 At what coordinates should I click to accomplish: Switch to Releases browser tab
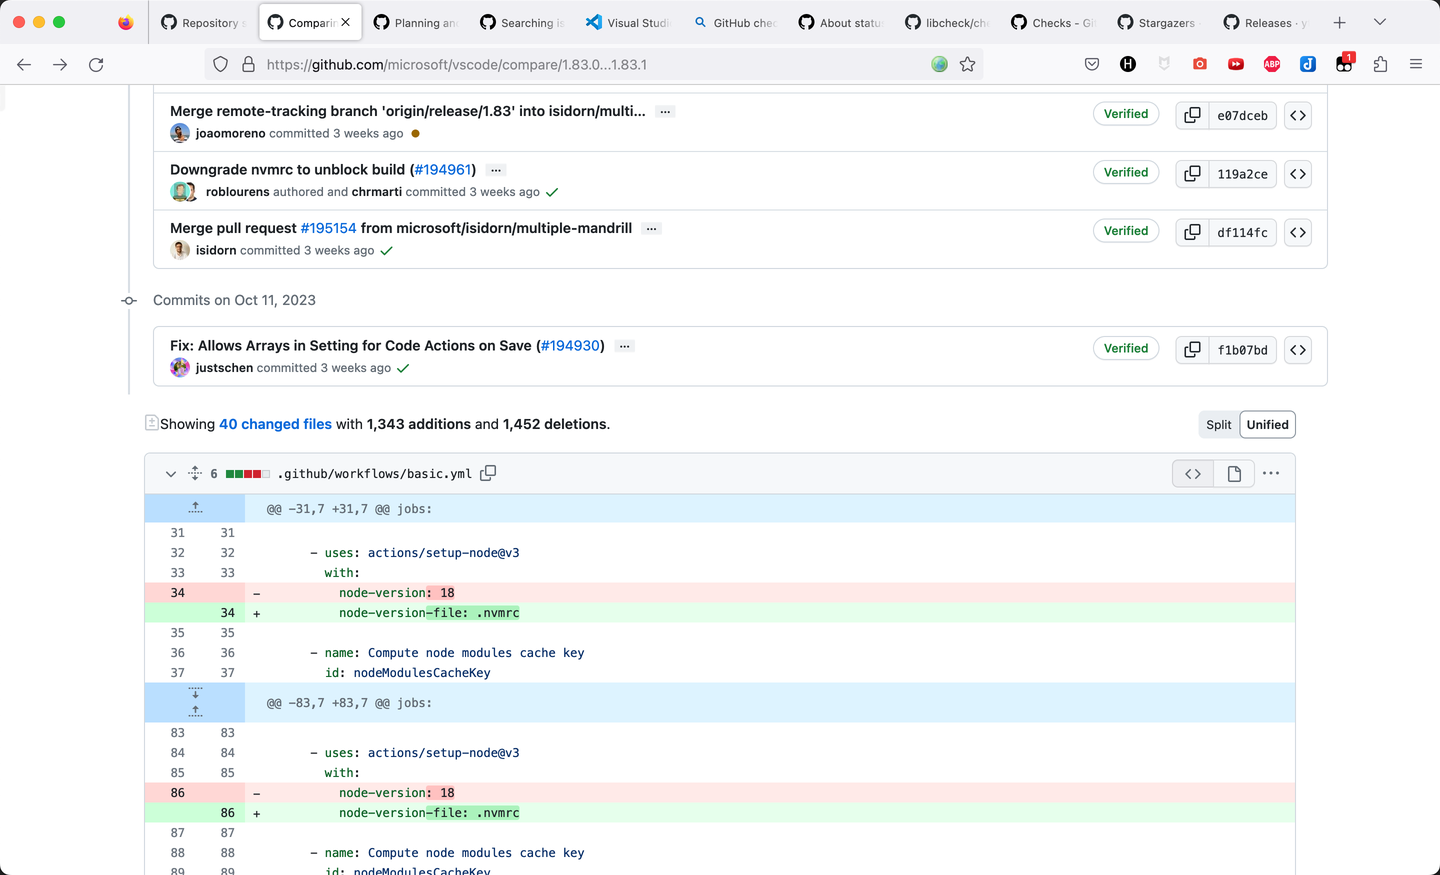point(1266,22)
